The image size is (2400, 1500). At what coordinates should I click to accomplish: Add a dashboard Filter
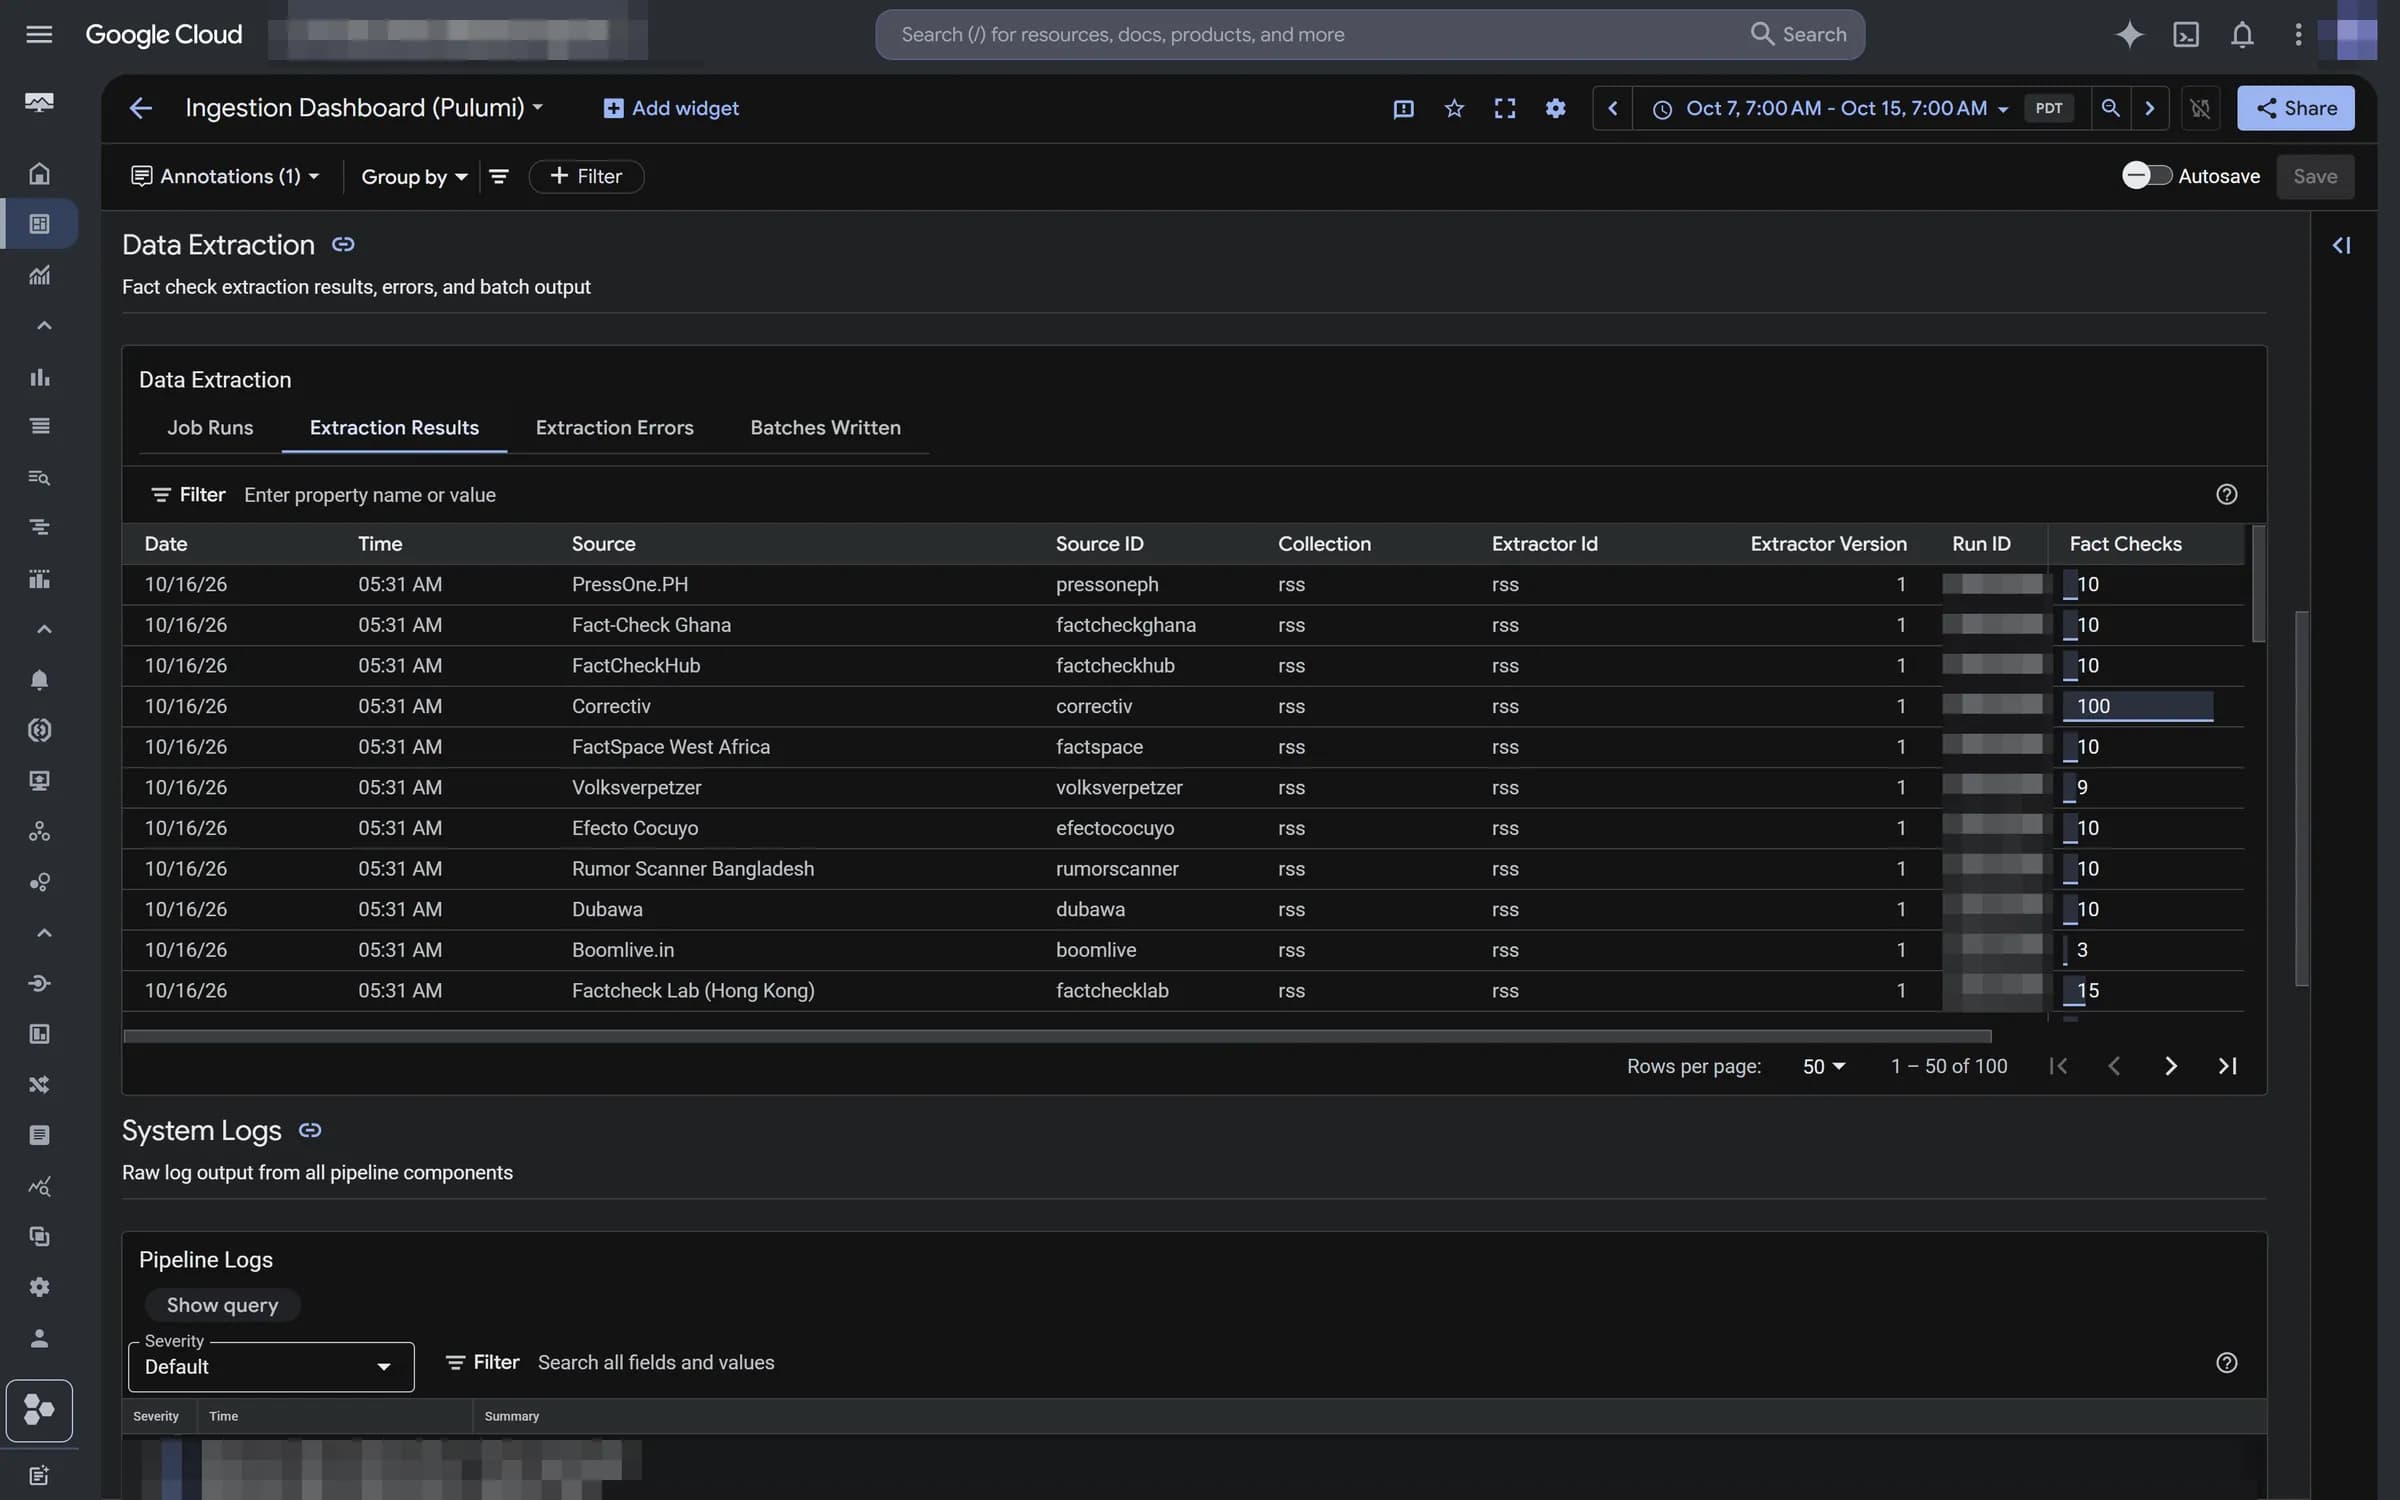tap(586, 176)
